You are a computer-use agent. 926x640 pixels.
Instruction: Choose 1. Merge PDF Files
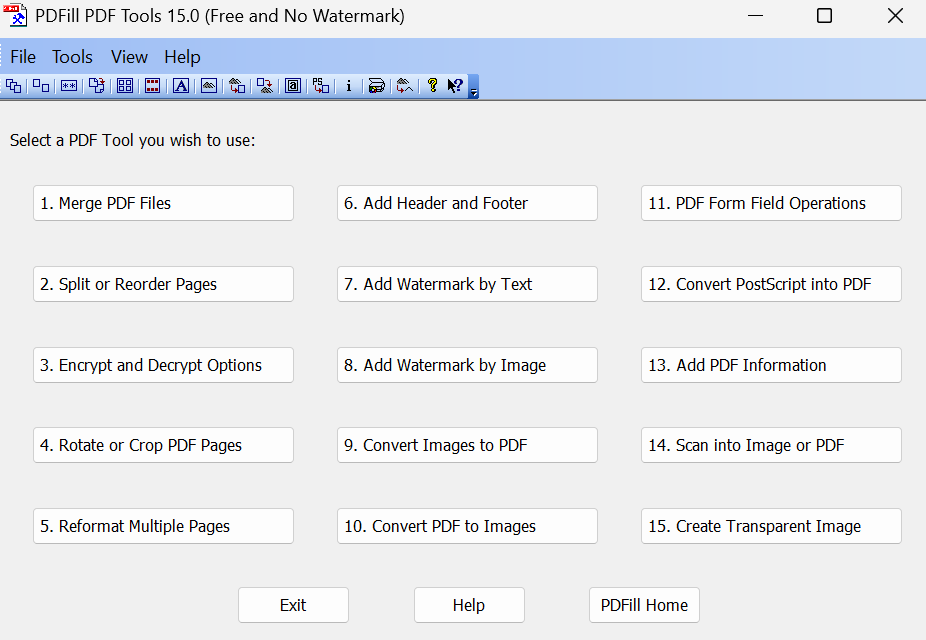click(x=164, y=203)
